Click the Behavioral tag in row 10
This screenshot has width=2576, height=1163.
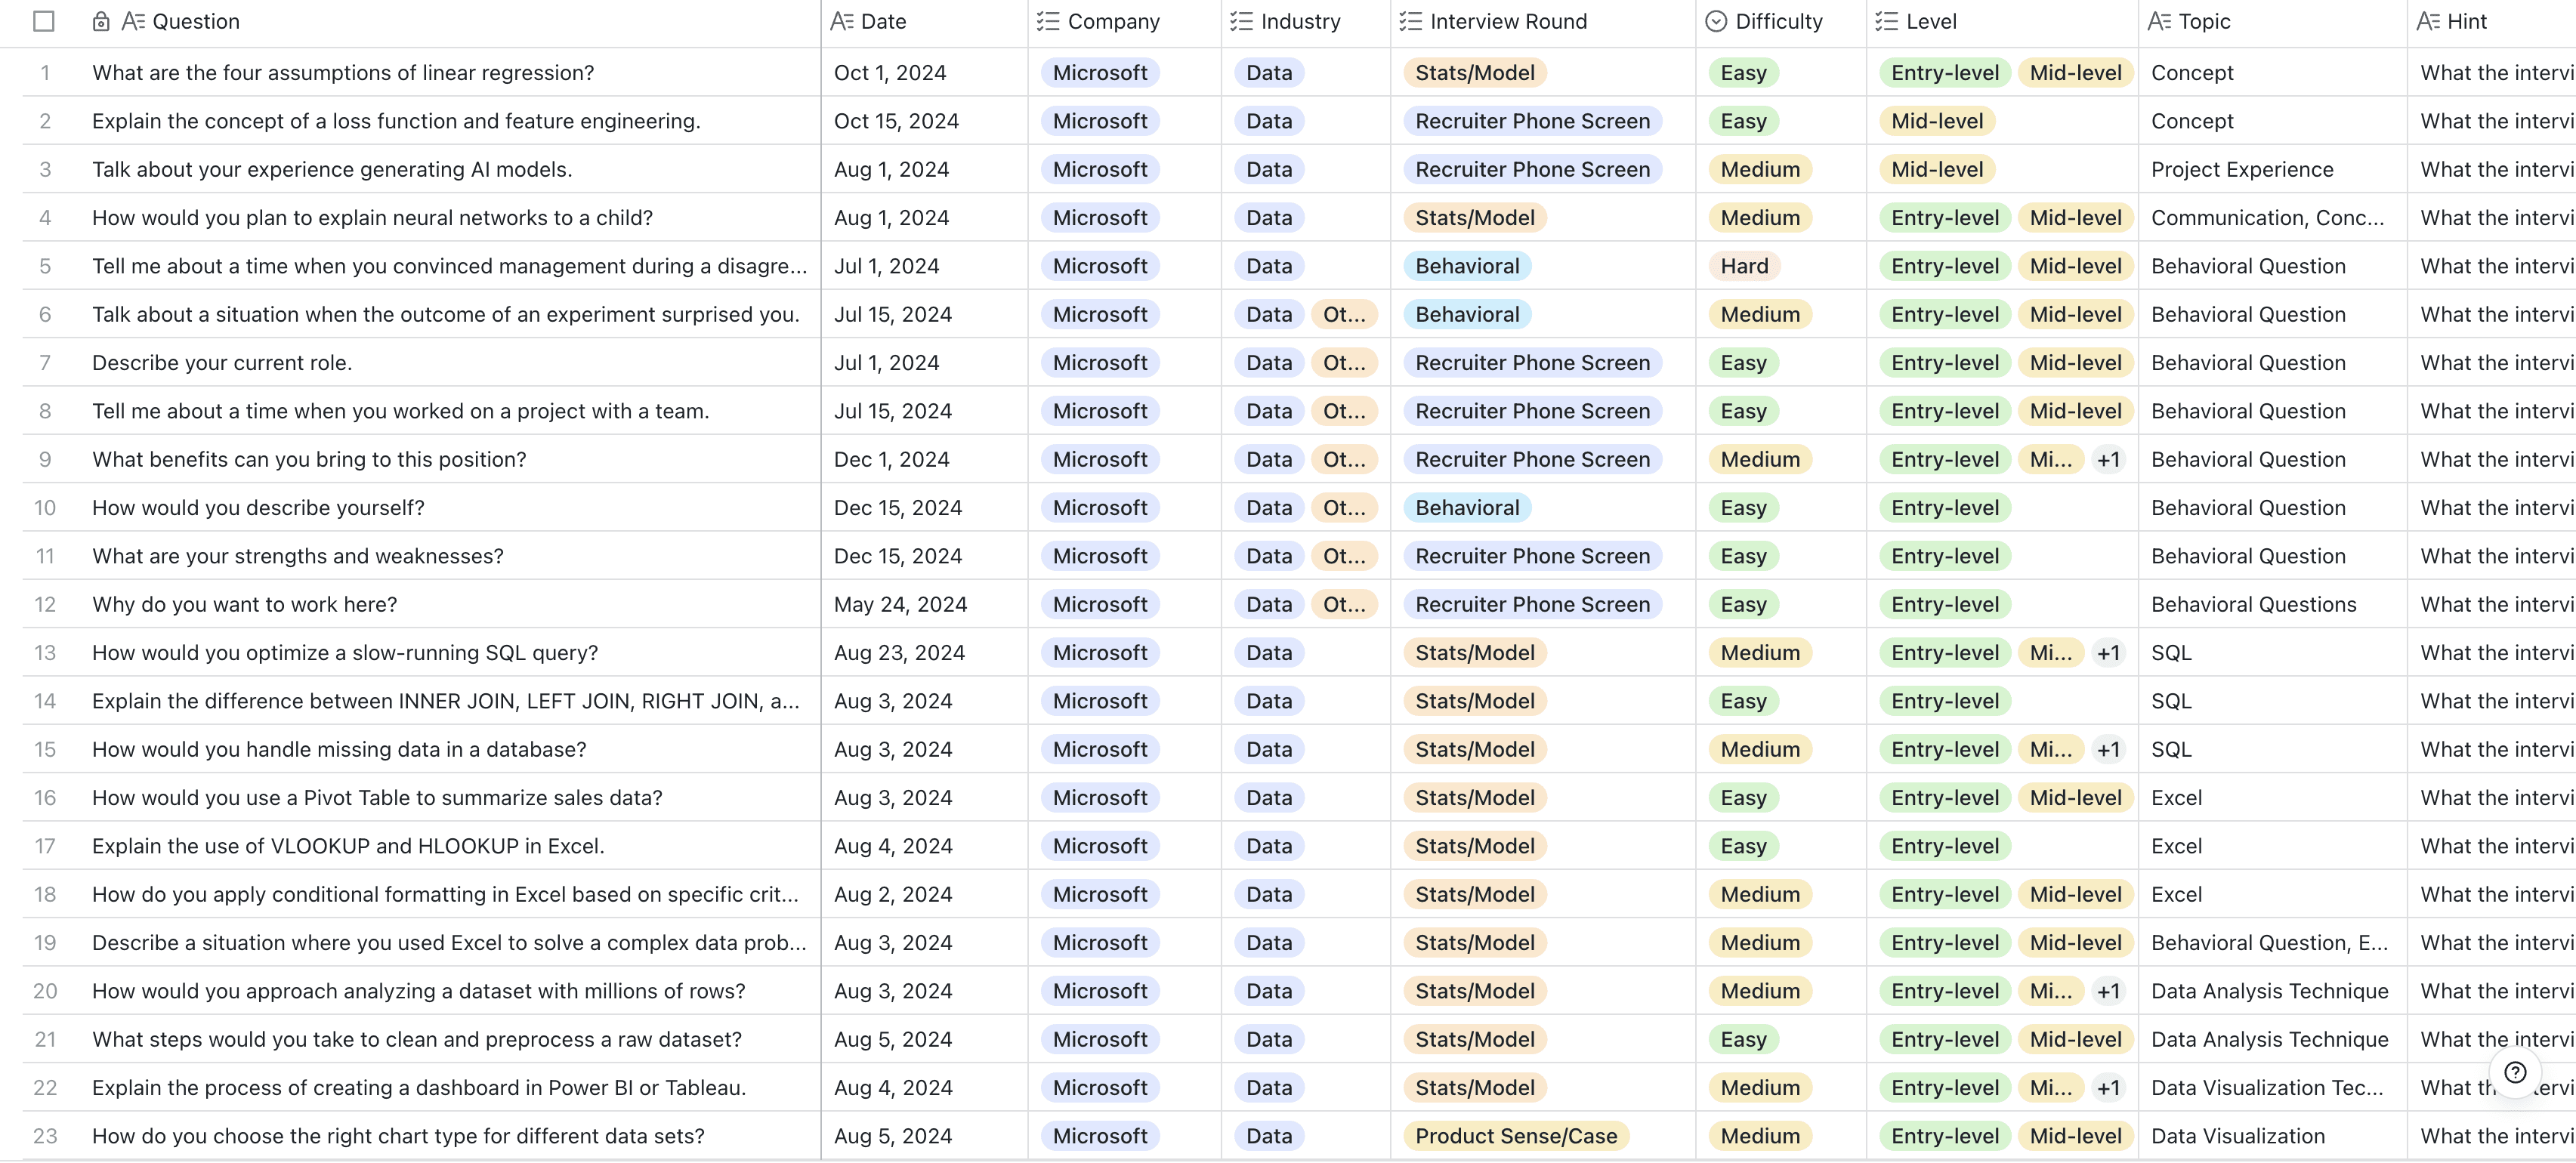coord(1466,508)
